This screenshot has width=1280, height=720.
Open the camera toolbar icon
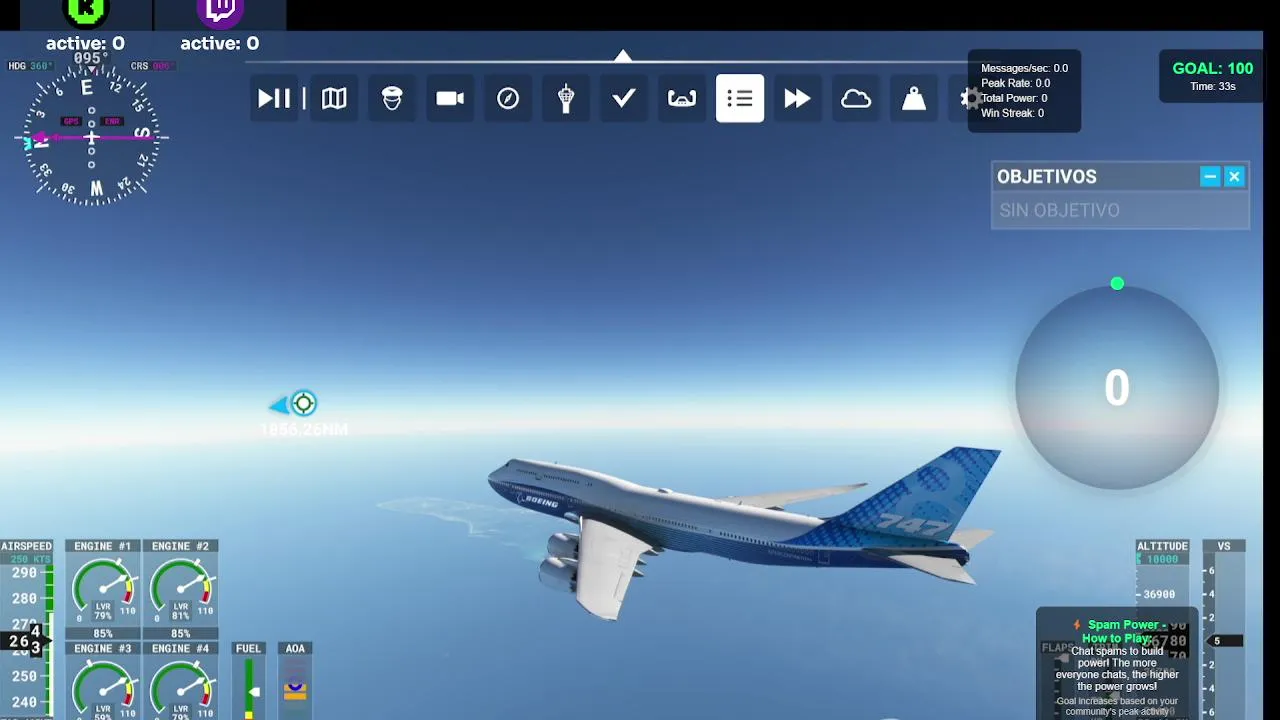tap(450, 98)
